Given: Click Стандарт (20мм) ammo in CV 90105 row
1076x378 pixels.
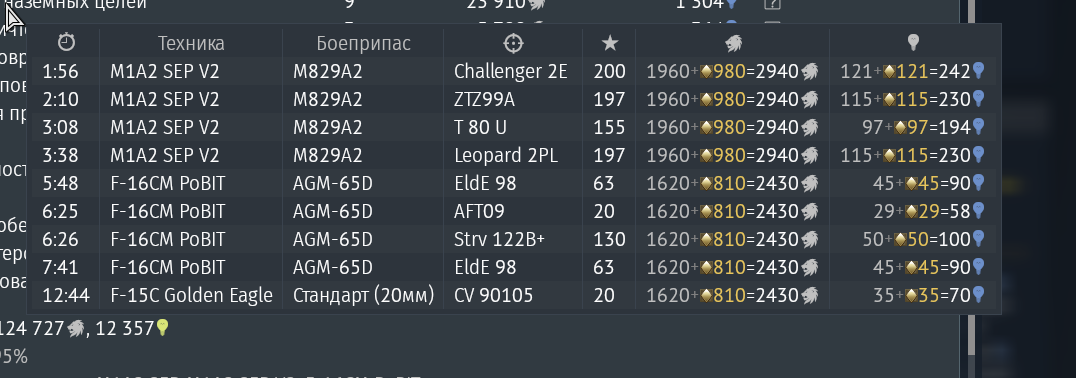Looking at the screenshot, I should pos(364,296).
